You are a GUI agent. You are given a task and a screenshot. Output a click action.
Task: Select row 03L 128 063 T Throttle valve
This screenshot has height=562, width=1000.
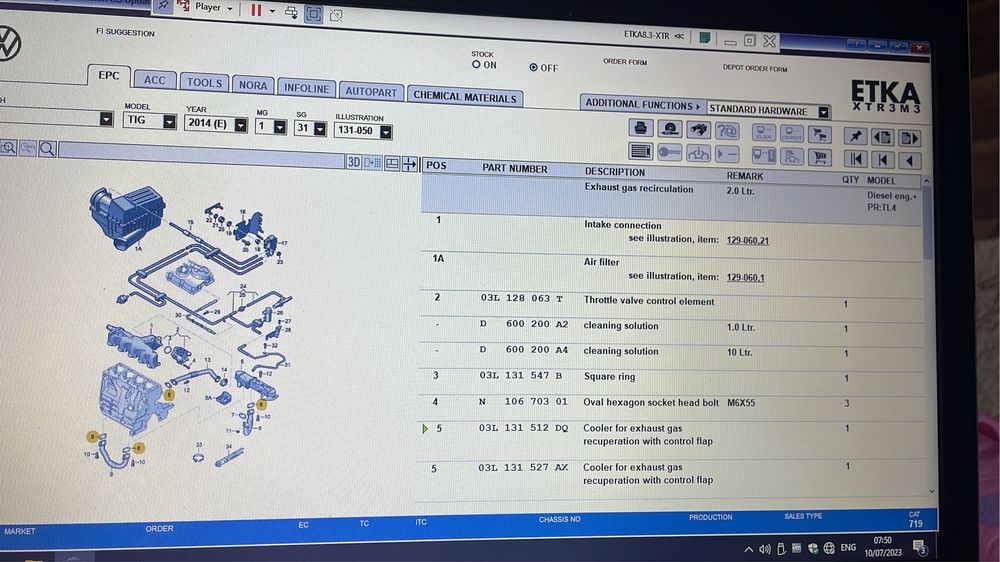pos(673,300)
